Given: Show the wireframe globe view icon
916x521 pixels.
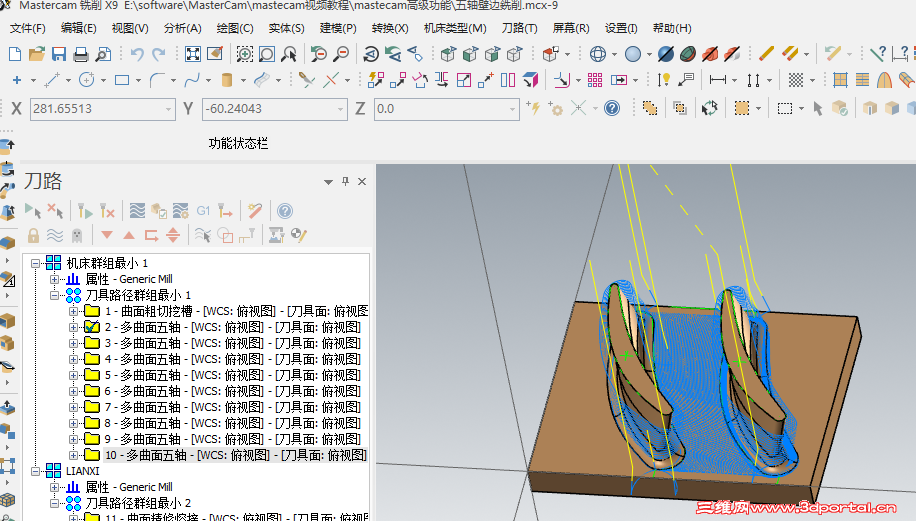Looking at the screenshot, I should [598, 54].
